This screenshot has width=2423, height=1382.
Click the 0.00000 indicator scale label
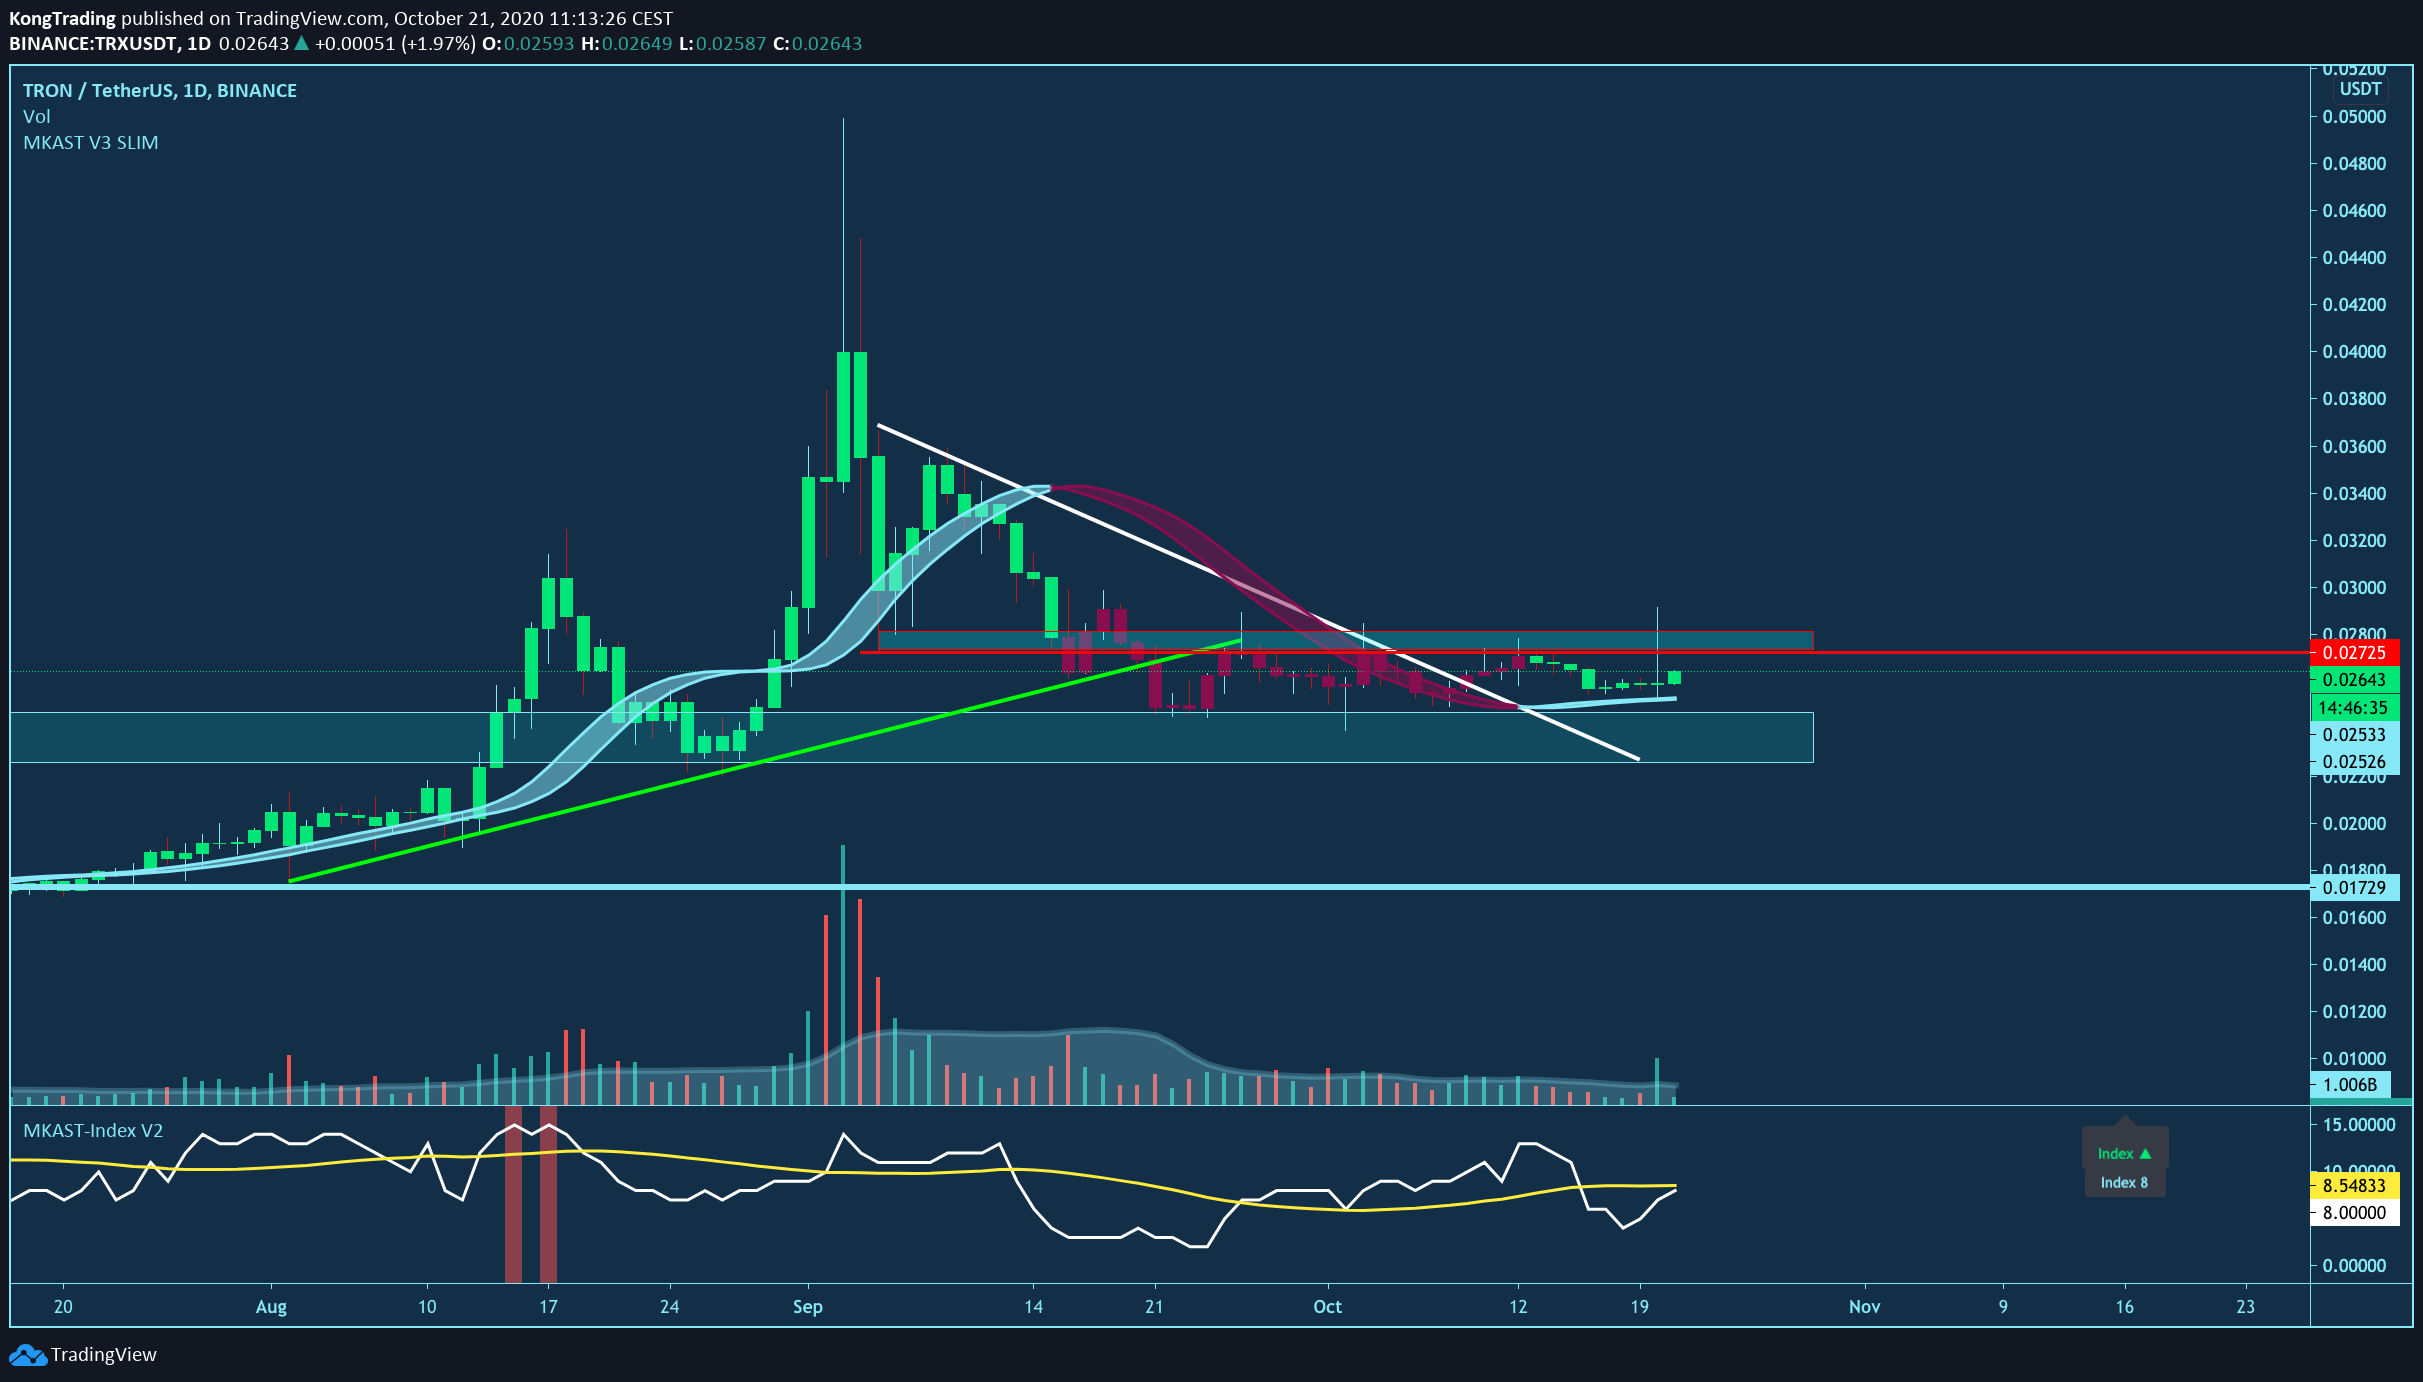coord(2354,1266)
